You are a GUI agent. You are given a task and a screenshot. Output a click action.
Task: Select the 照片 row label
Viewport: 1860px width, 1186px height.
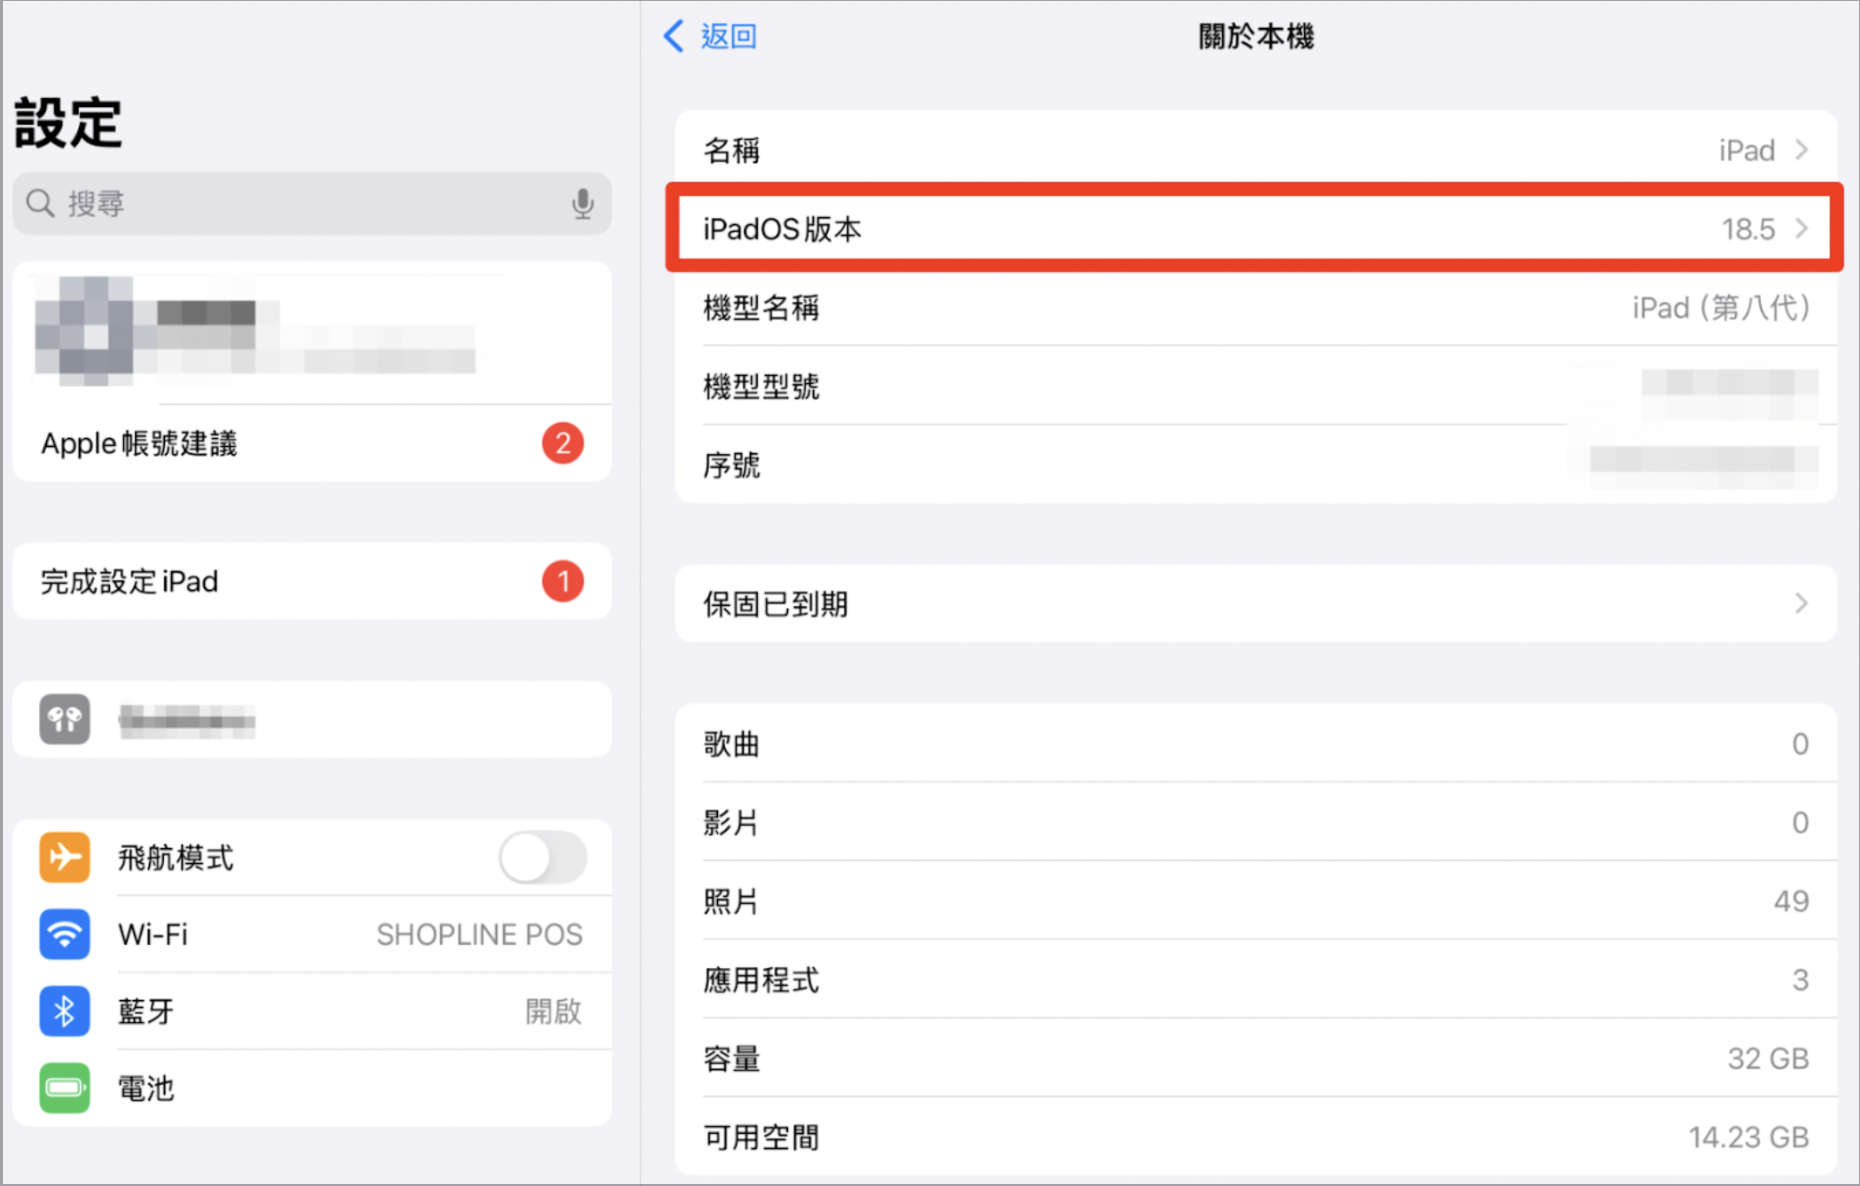click(x=731, y=901)
